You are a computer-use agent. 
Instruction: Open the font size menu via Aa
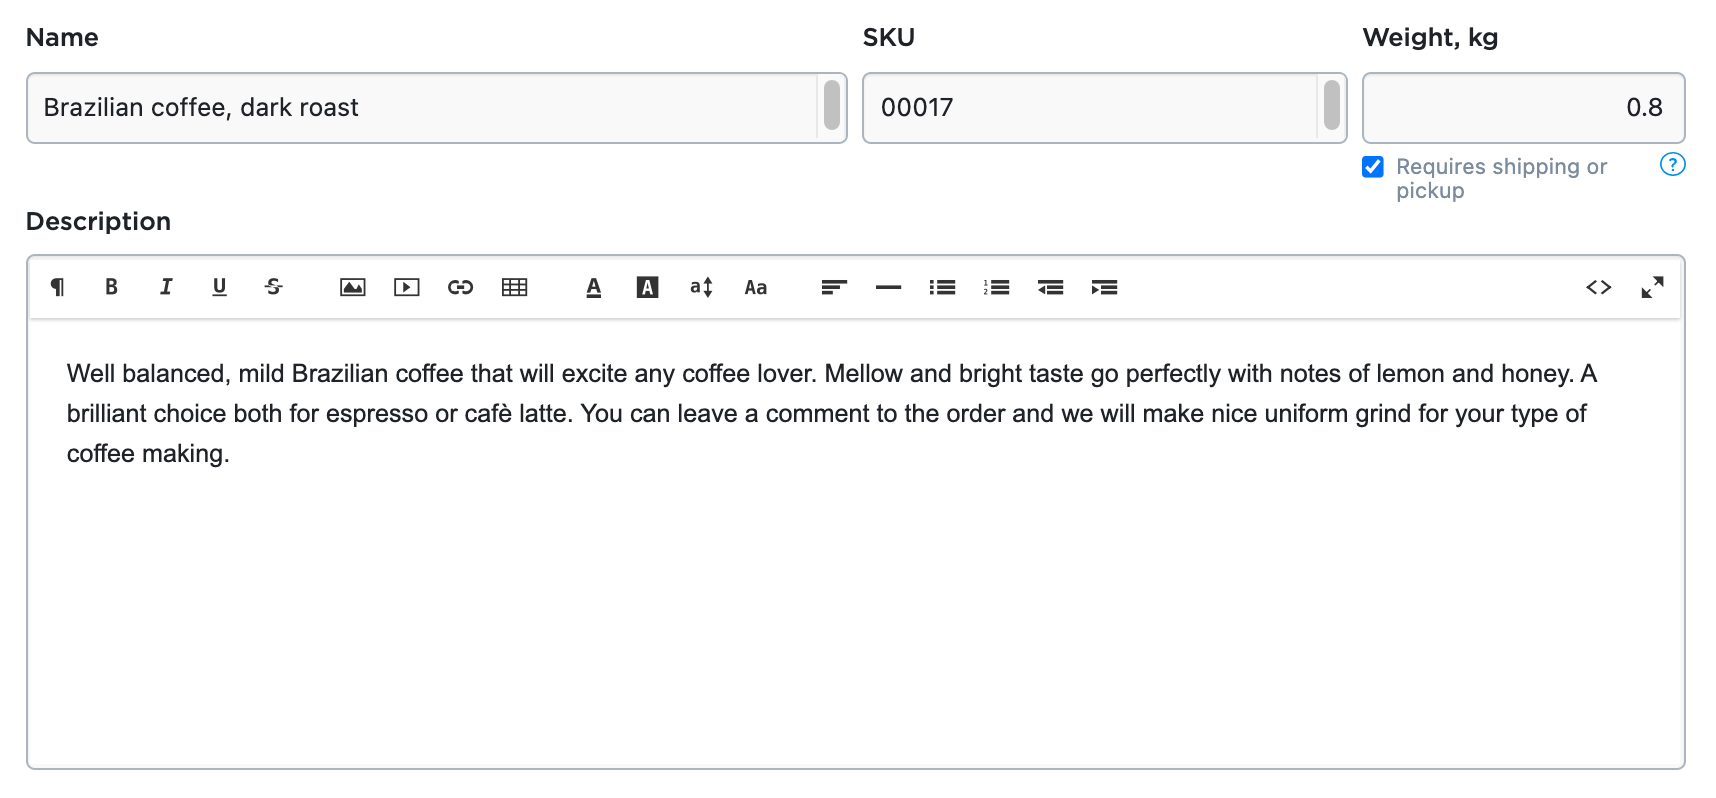tap(755, 287)
